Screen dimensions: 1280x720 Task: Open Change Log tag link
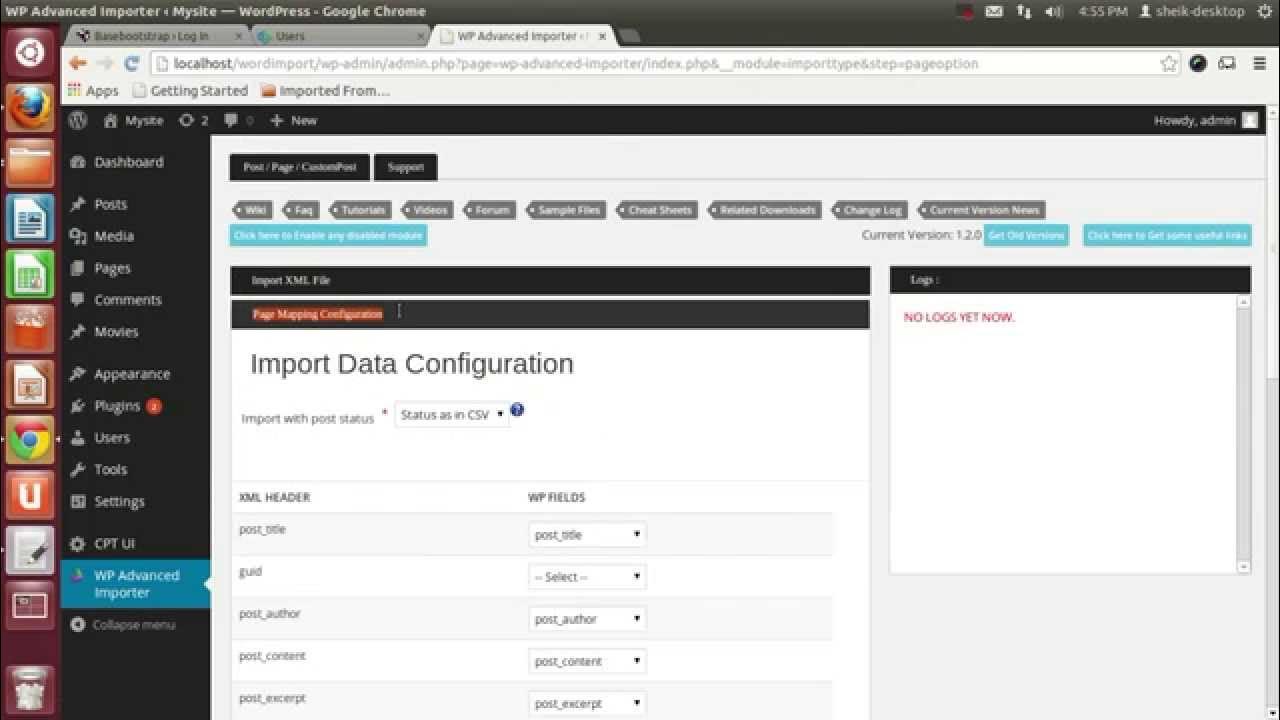pyautogui.click(x=869, y=210)
